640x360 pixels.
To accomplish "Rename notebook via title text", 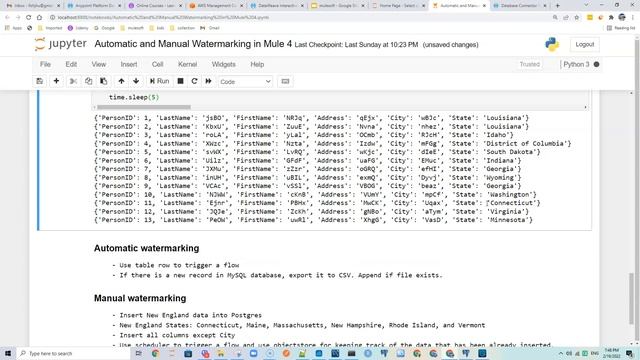I will (193, 44).
